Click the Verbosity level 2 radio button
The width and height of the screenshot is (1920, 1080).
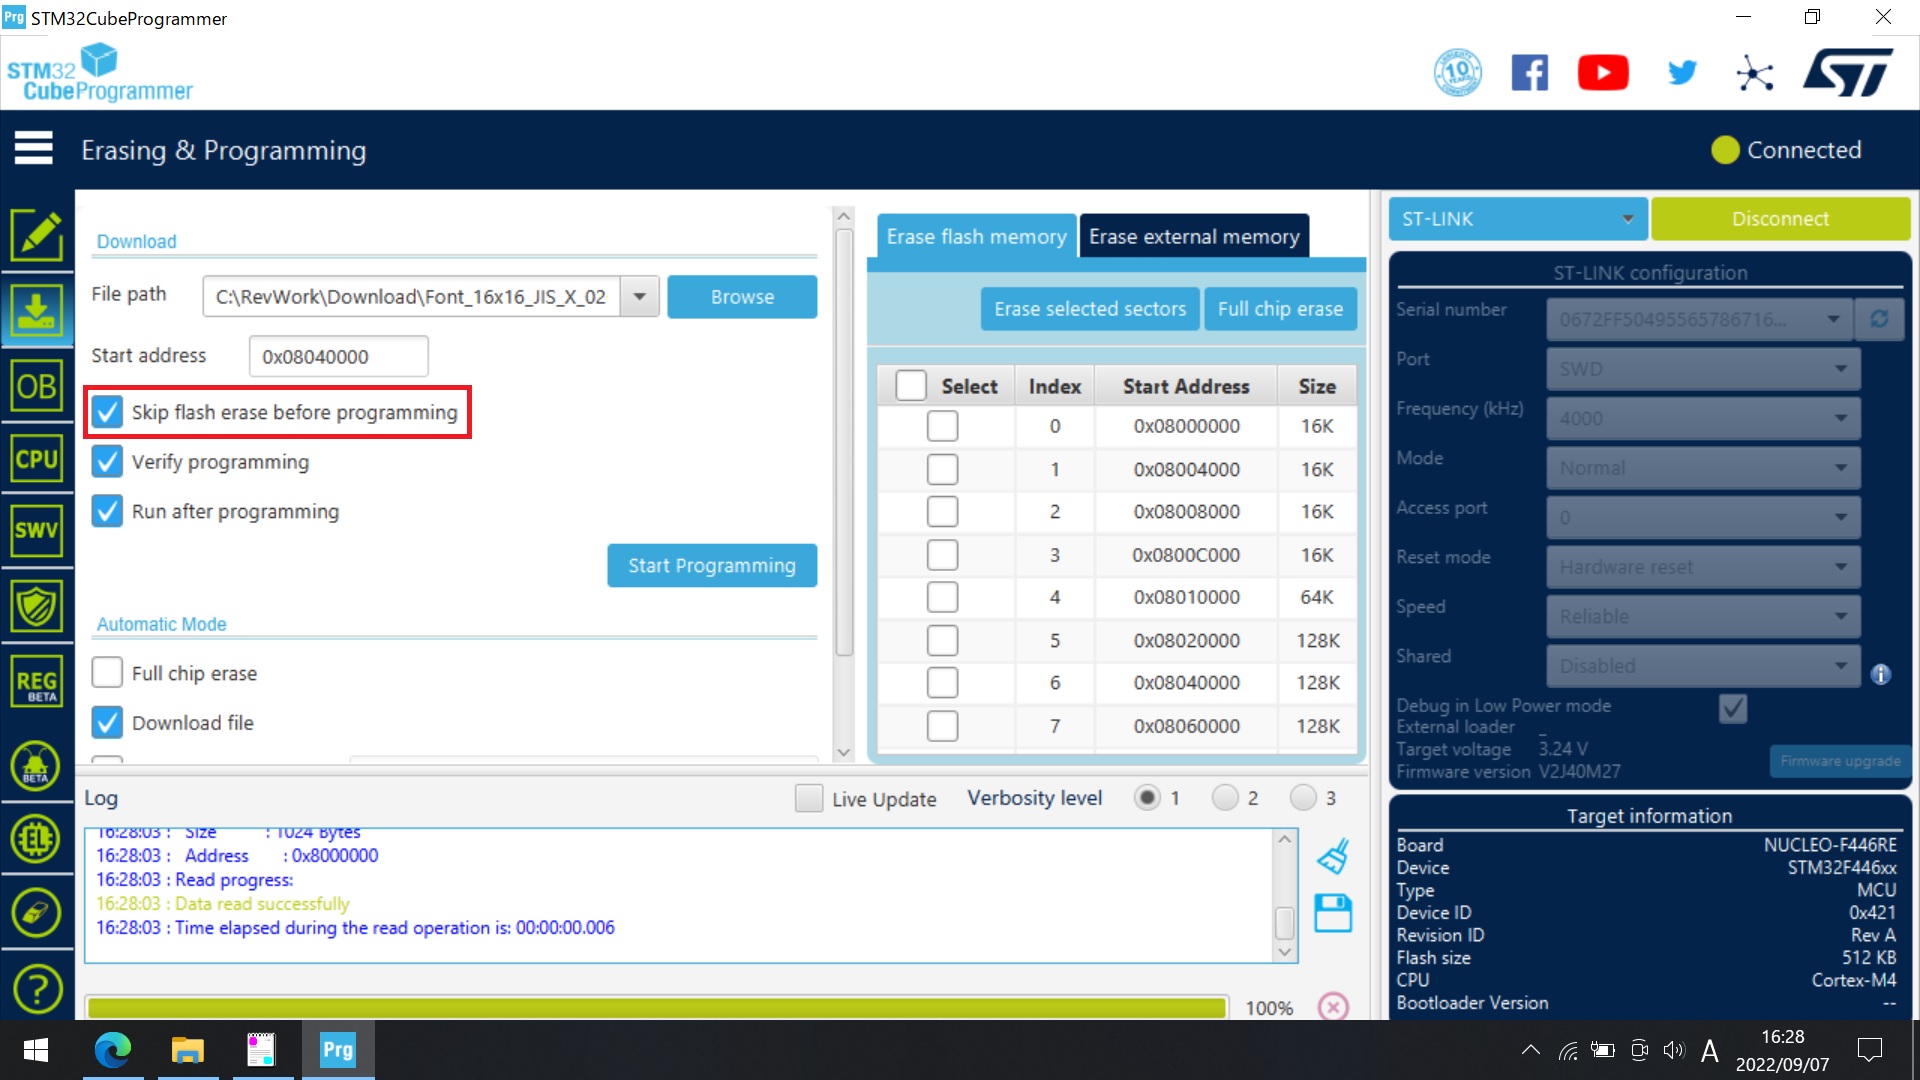pos(1224,798)
